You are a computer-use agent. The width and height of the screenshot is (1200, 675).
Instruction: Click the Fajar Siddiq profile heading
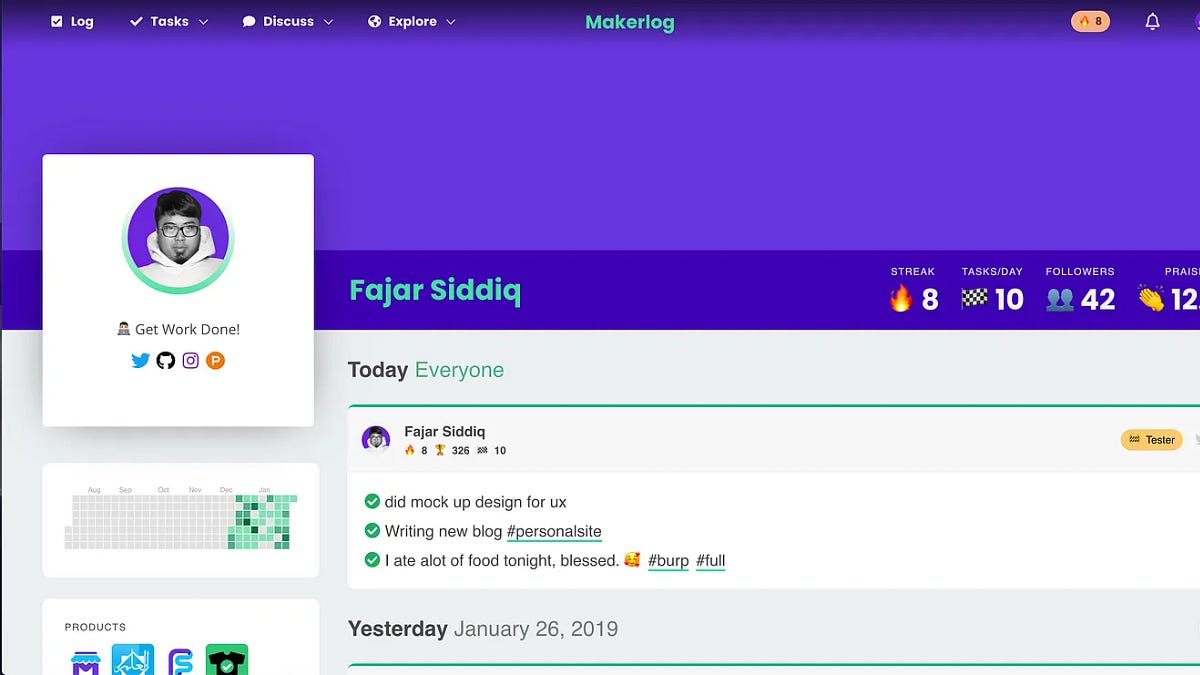tap(435, 291)
